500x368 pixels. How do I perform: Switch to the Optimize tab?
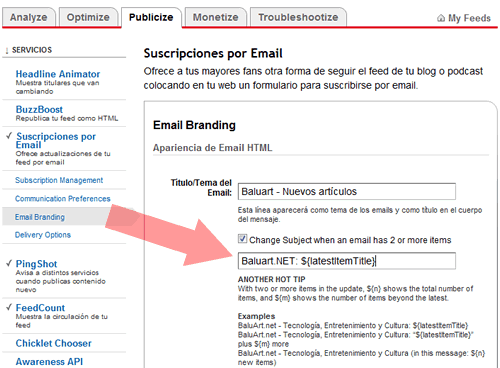(88, 17)
